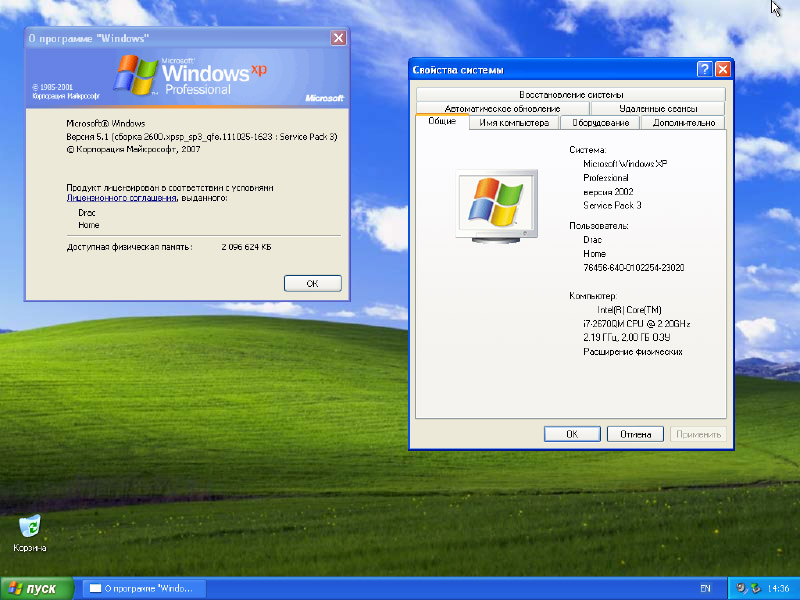Image resolution: width=800 pixels, height=600 pixels.
Task: Select the Дополнительно tab
Action: click(683, 123)
